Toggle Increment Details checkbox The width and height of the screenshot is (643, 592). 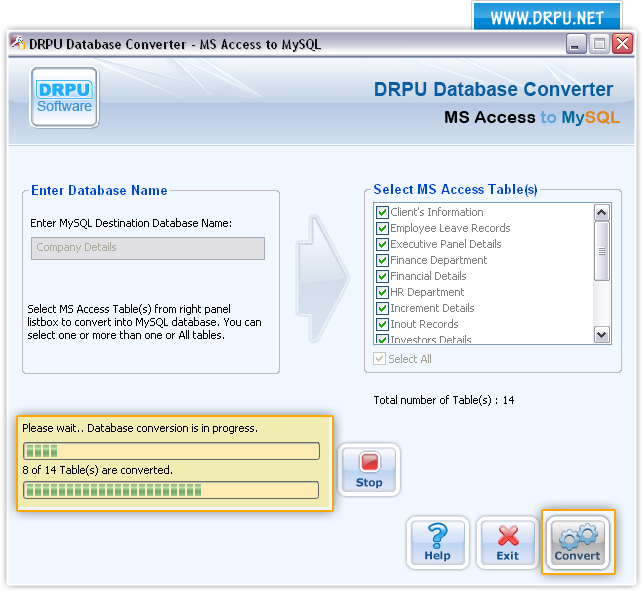click(382, 308)
